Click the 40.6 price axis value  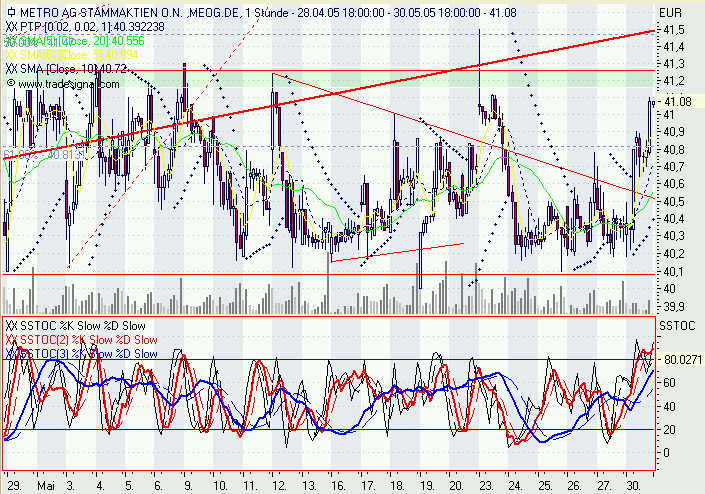click(674, 184)
